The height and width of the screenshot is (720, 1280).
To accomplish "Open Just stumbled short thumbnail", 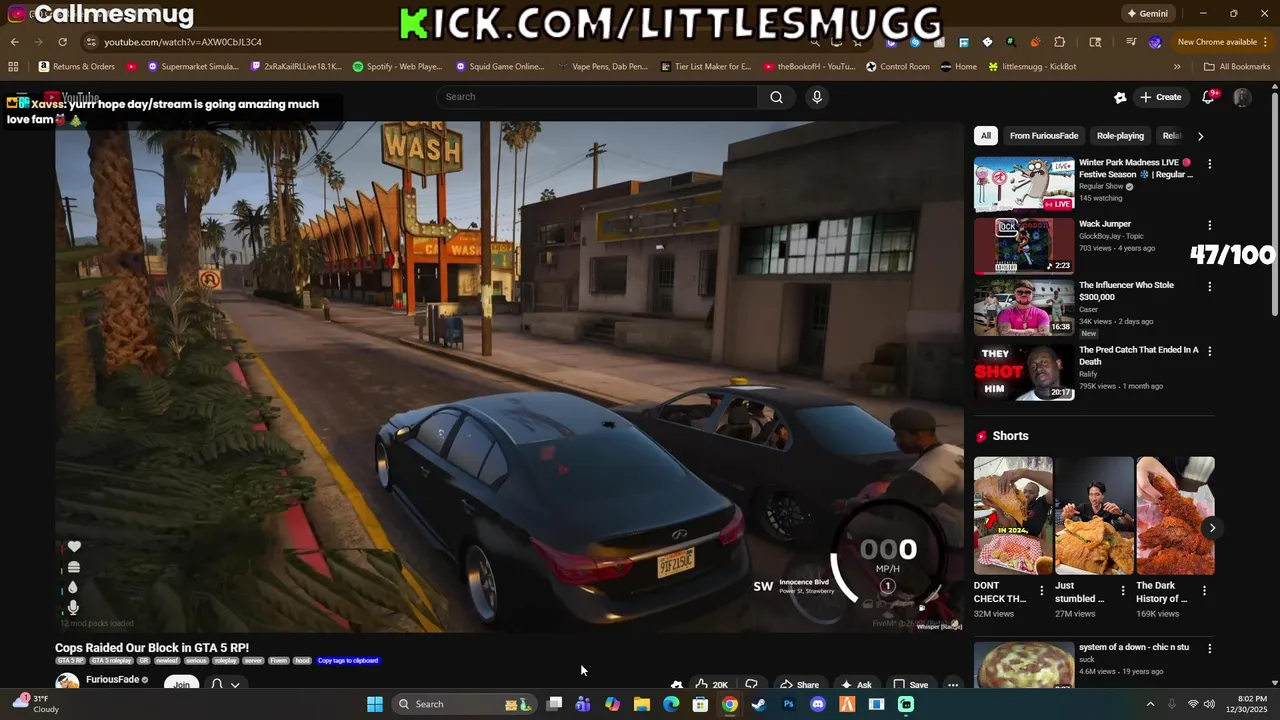I will coord(1094,515).
